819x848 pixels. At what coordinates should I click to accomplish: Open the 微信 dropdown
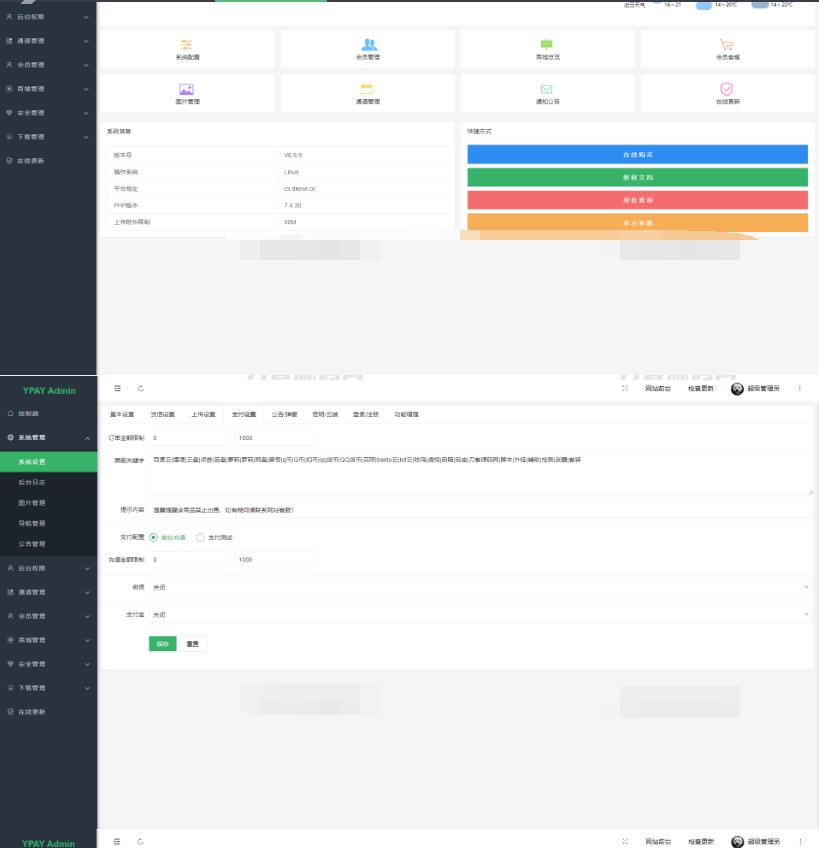pyautogui.click(x=480, y=587)
